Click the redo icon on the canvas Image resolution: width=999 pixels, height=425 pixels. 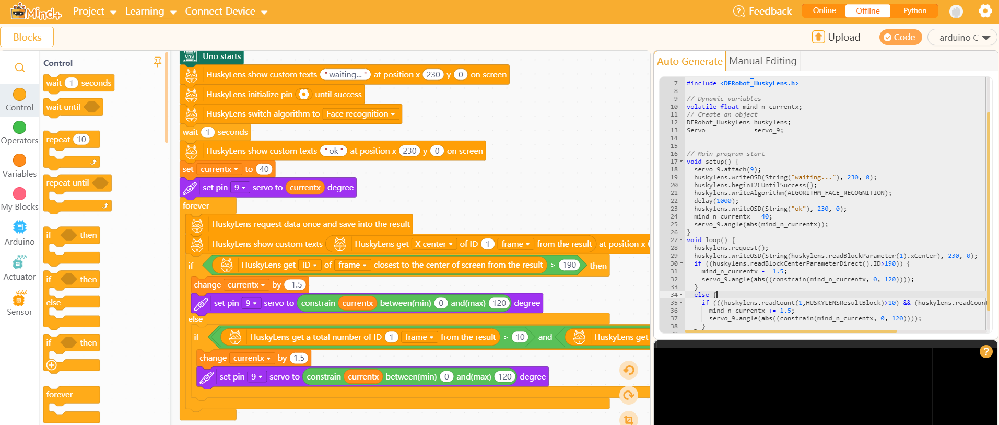click(628, 396)
